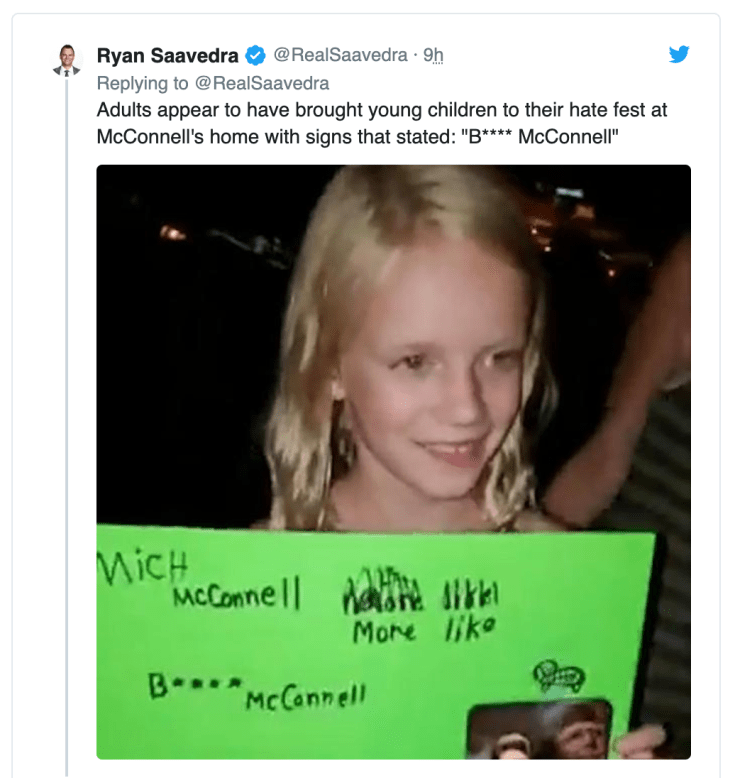
Task: Click the quoted "B**** McConnell" in the tweet text
Action: click(544, 136)
